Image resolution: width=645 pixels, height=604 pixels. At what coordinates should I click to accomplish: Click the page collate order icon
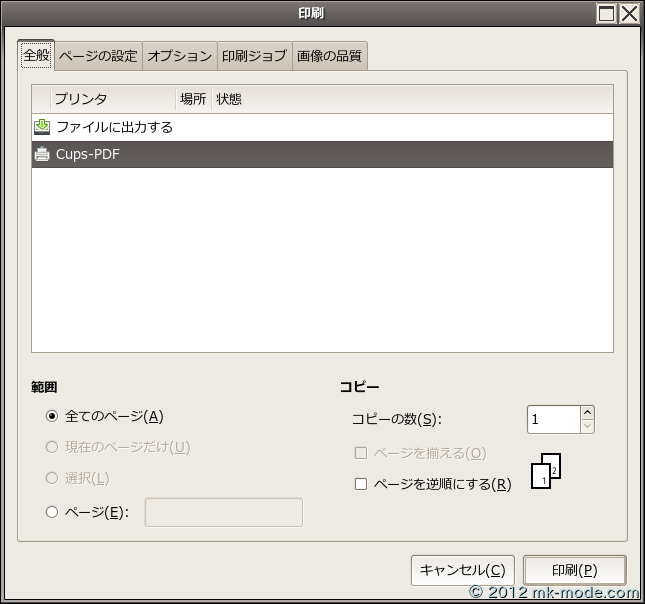pos(545,471)
